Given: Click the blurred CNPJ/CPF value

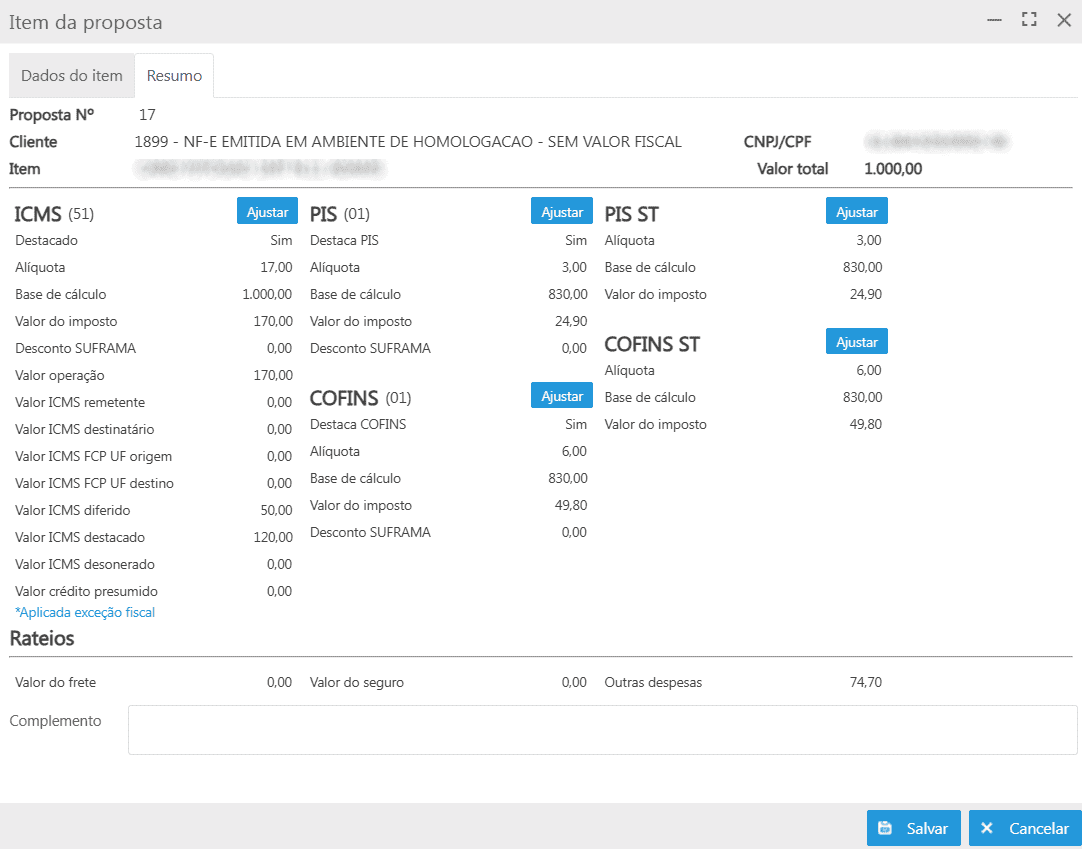Looking at the screenshot, I should (x=935, y=142).
